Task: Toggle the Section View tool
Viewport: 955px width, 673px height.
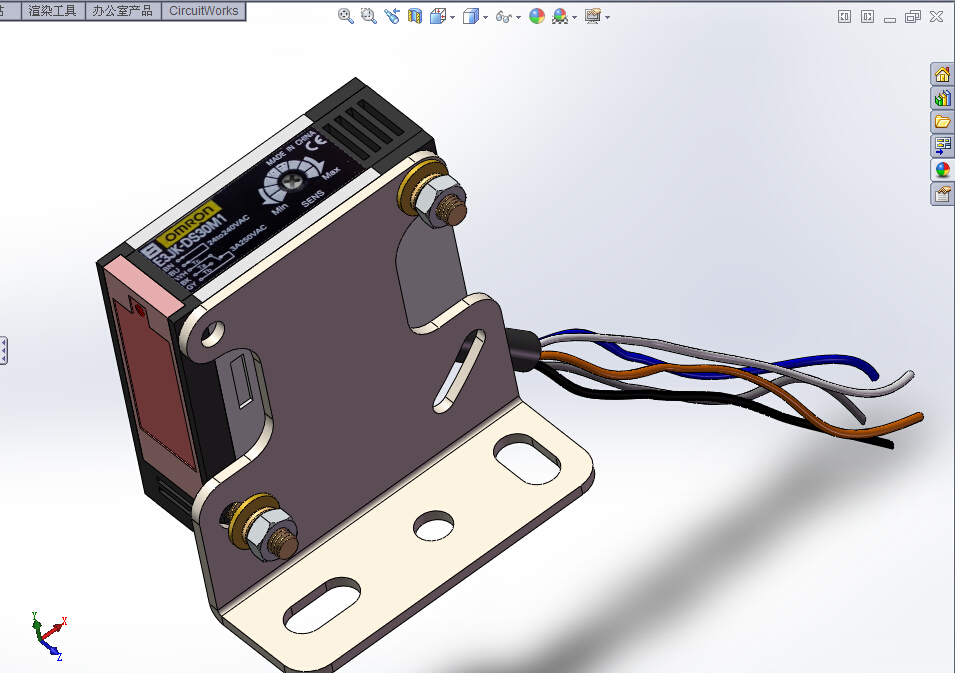Action: pyautogui.click(x=415, y=16)
